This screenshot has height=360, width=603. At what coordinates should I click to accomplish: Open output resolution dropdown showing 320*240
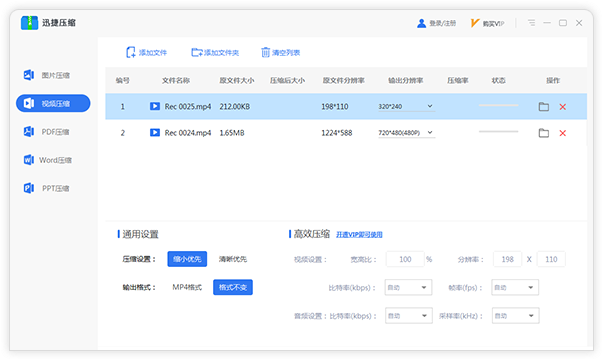406,107
